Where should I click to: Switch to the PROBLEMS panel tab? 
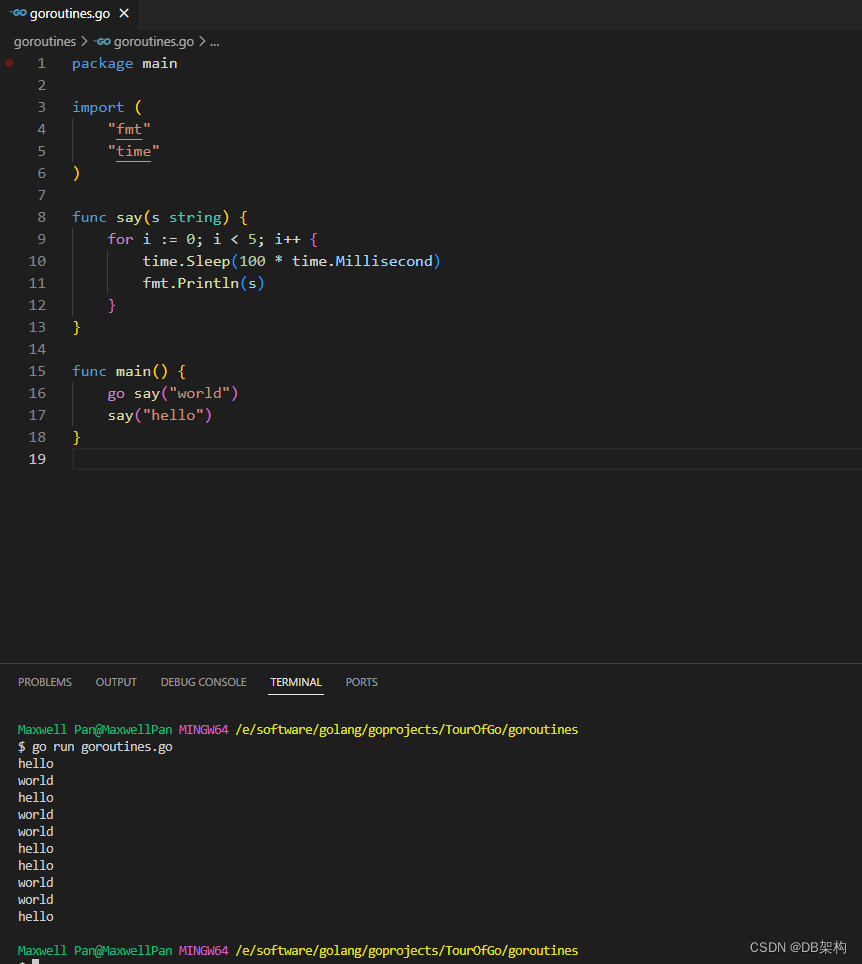click(x=44, y=682)
